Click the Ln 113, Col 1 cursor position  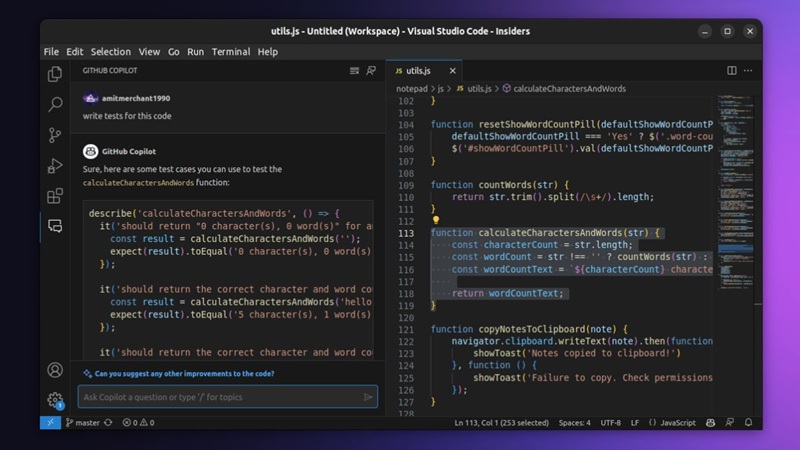point(502,422)
